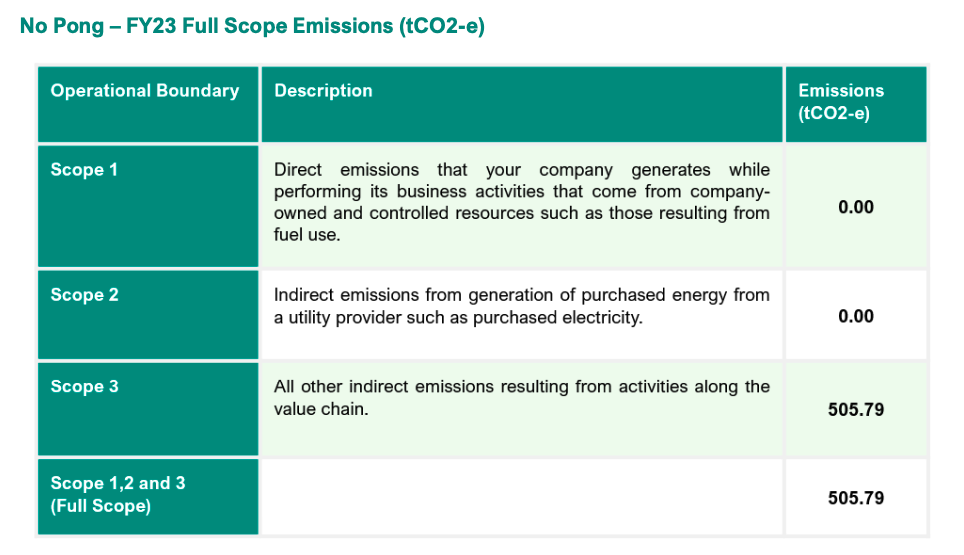The image size is (964, 555).
Task: Click the Scope 3 emissions value 505.79
Action: pos(856,410)
